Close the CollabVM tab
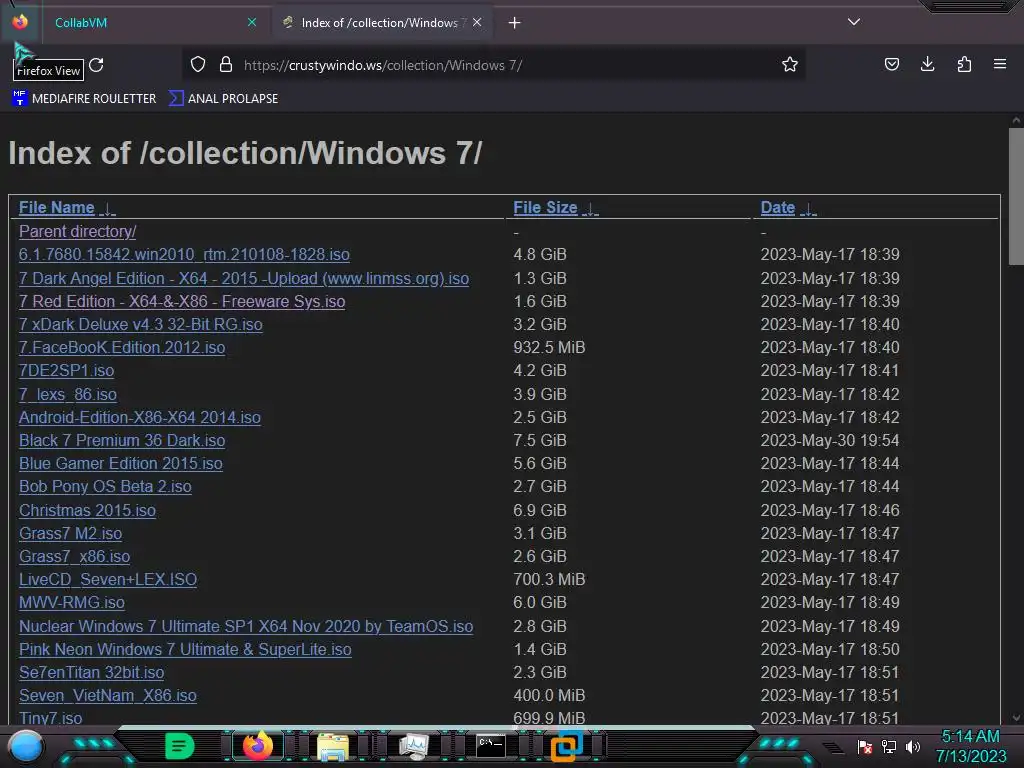 pyautogui.click(x=252, y=22)
